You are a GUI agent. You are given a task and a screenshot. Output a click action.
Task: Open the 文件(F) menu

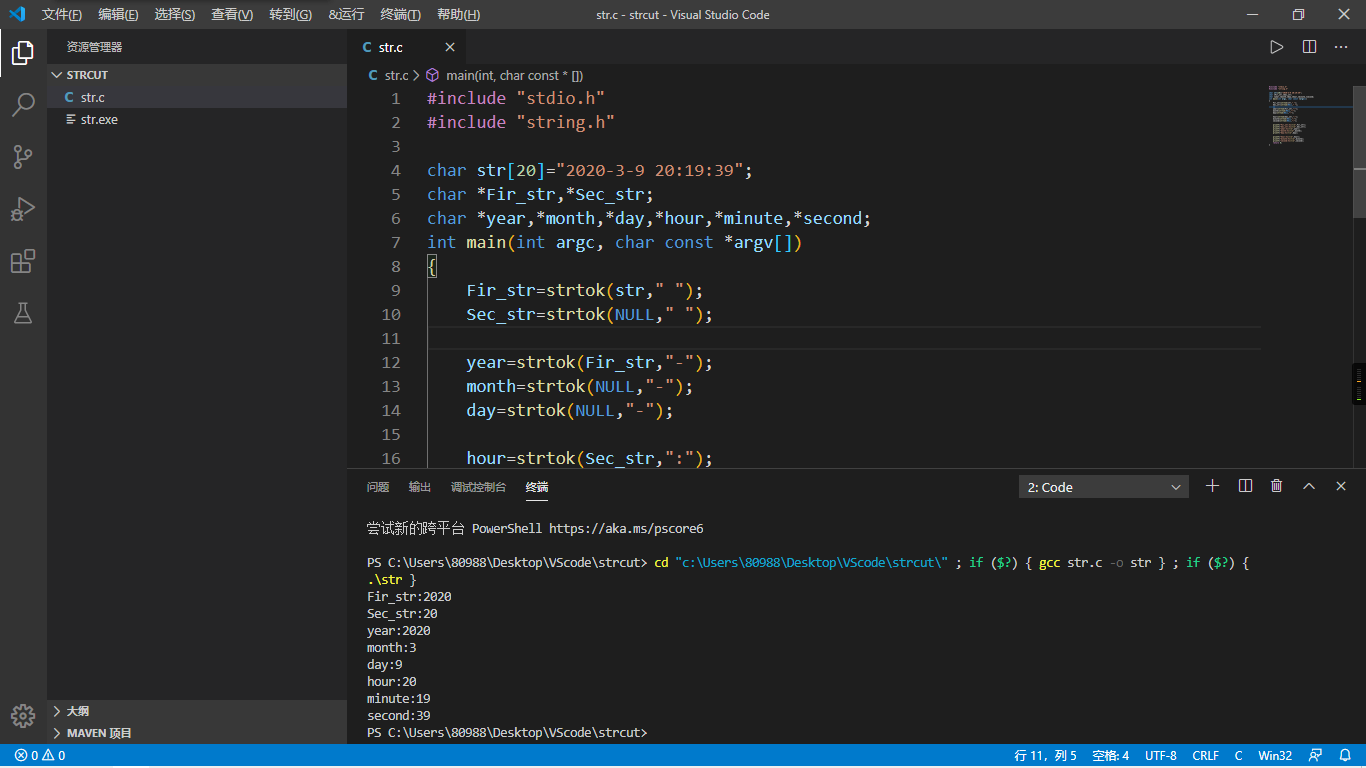point(62,14)
